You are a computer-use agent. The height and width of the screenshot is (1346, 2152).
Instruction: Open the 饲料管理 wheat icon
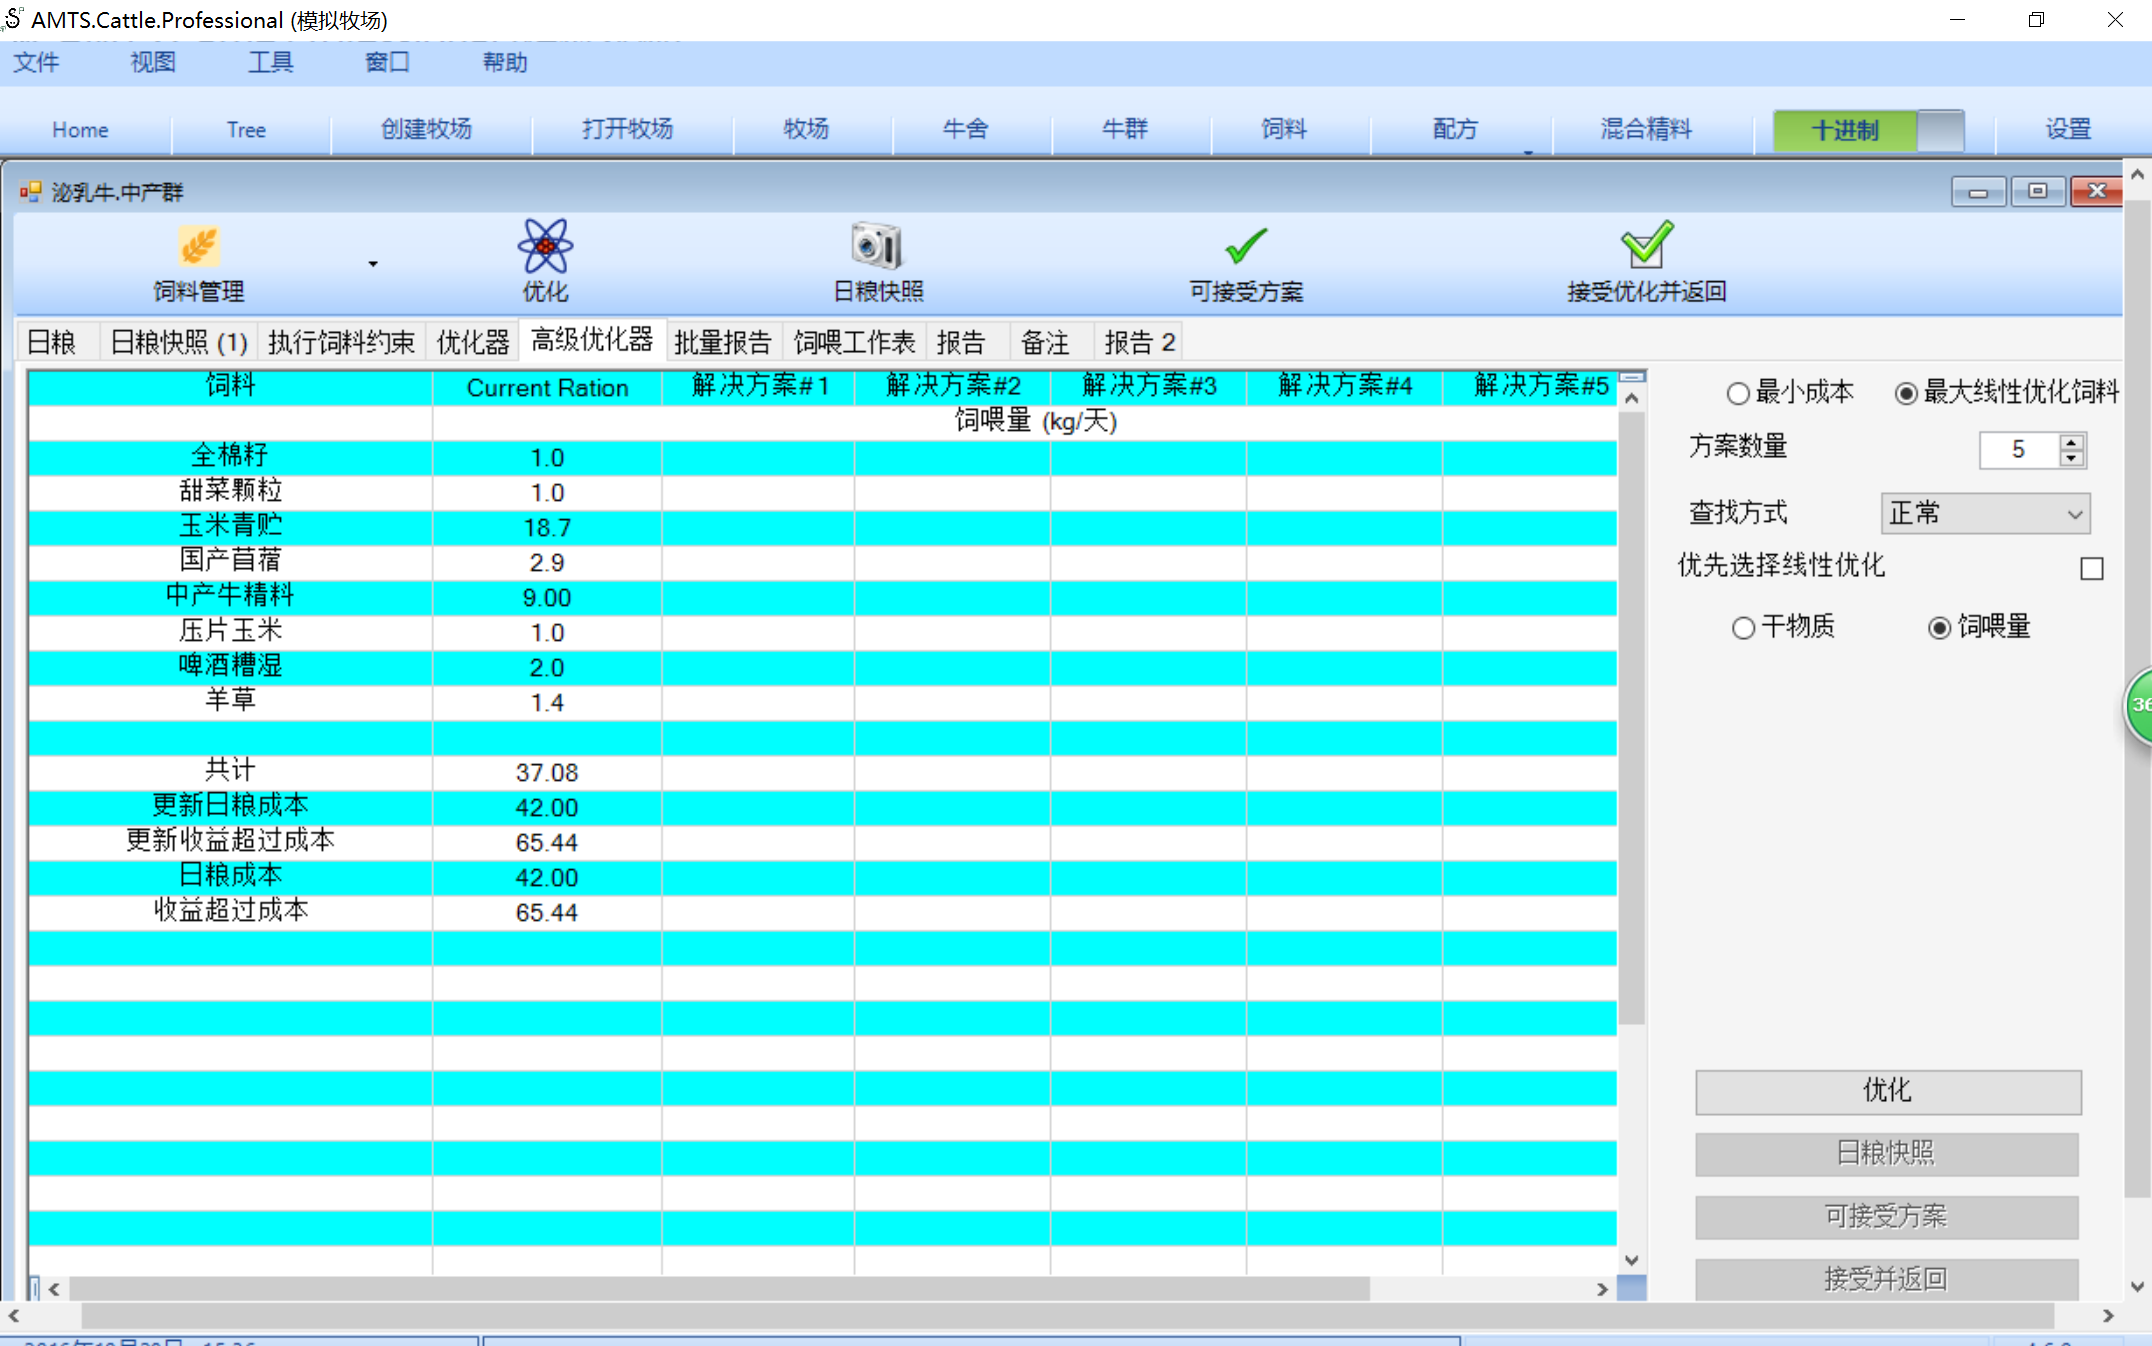199,246
